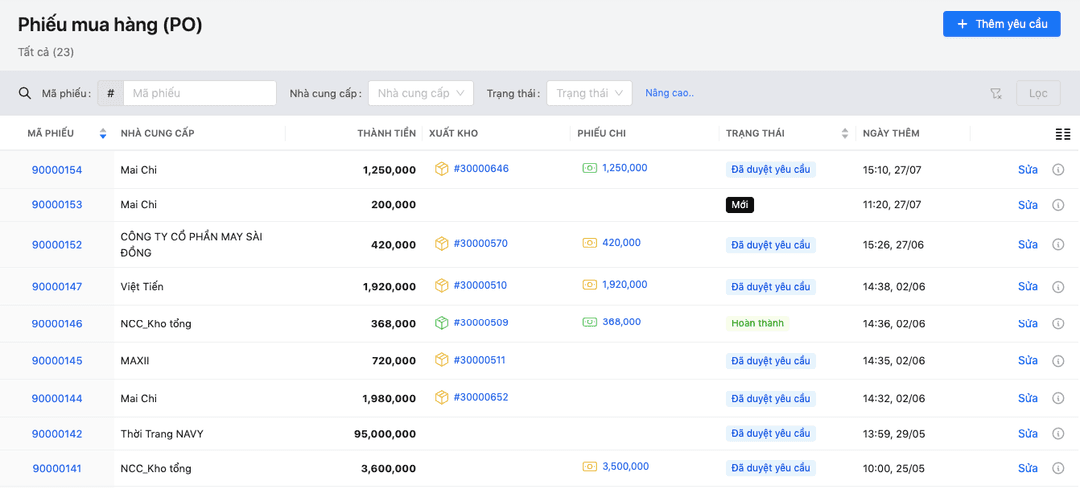Click payment icon beside 1,920,000 voucher

(590, 285)
